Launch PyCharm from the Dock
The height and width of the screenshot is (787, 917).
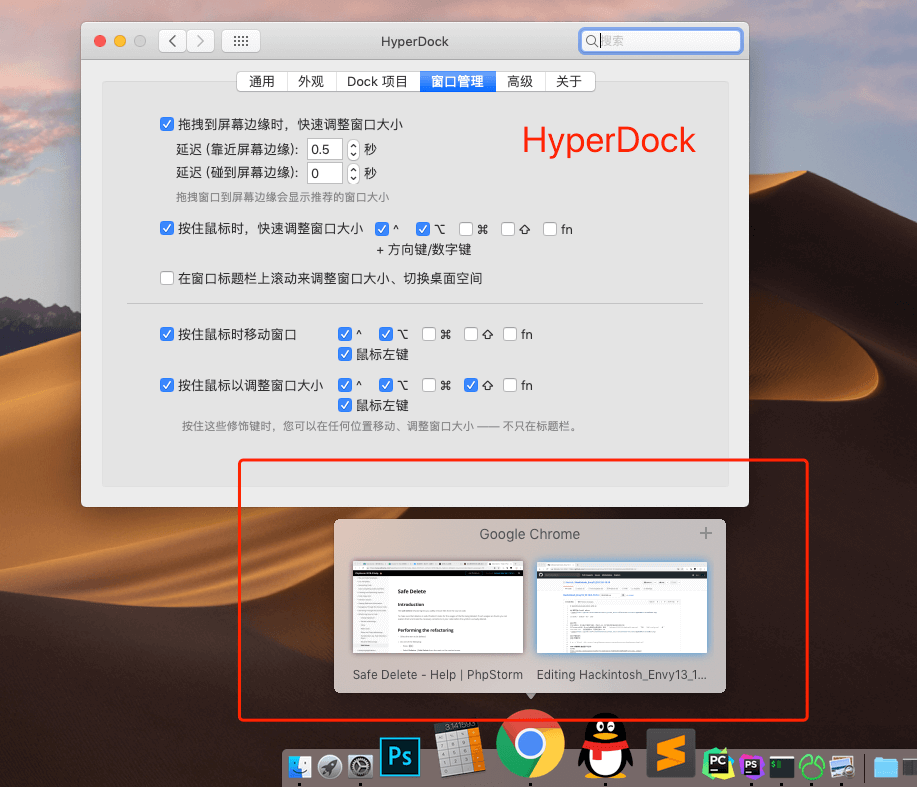(718, 765)
